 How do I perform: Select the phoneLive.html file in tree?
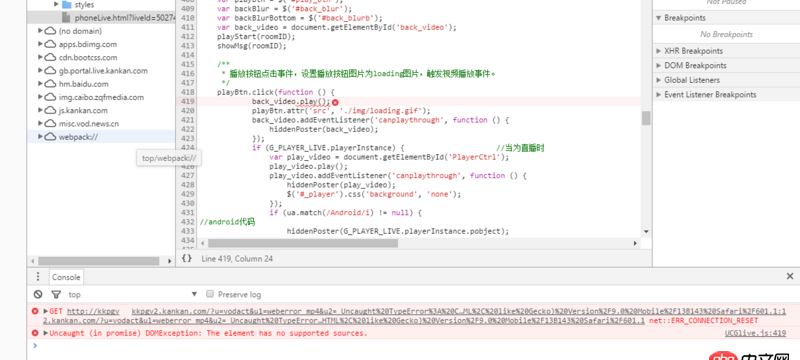point(124,18)
